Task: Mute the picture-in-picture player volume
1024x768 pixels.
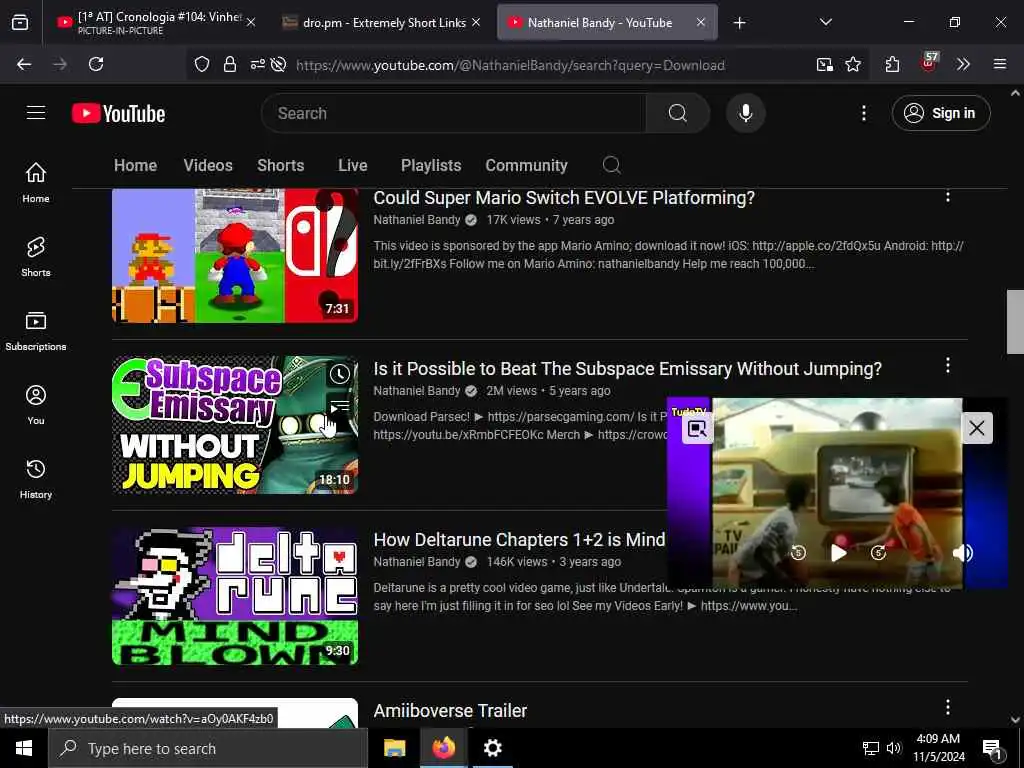Action: 963,552
